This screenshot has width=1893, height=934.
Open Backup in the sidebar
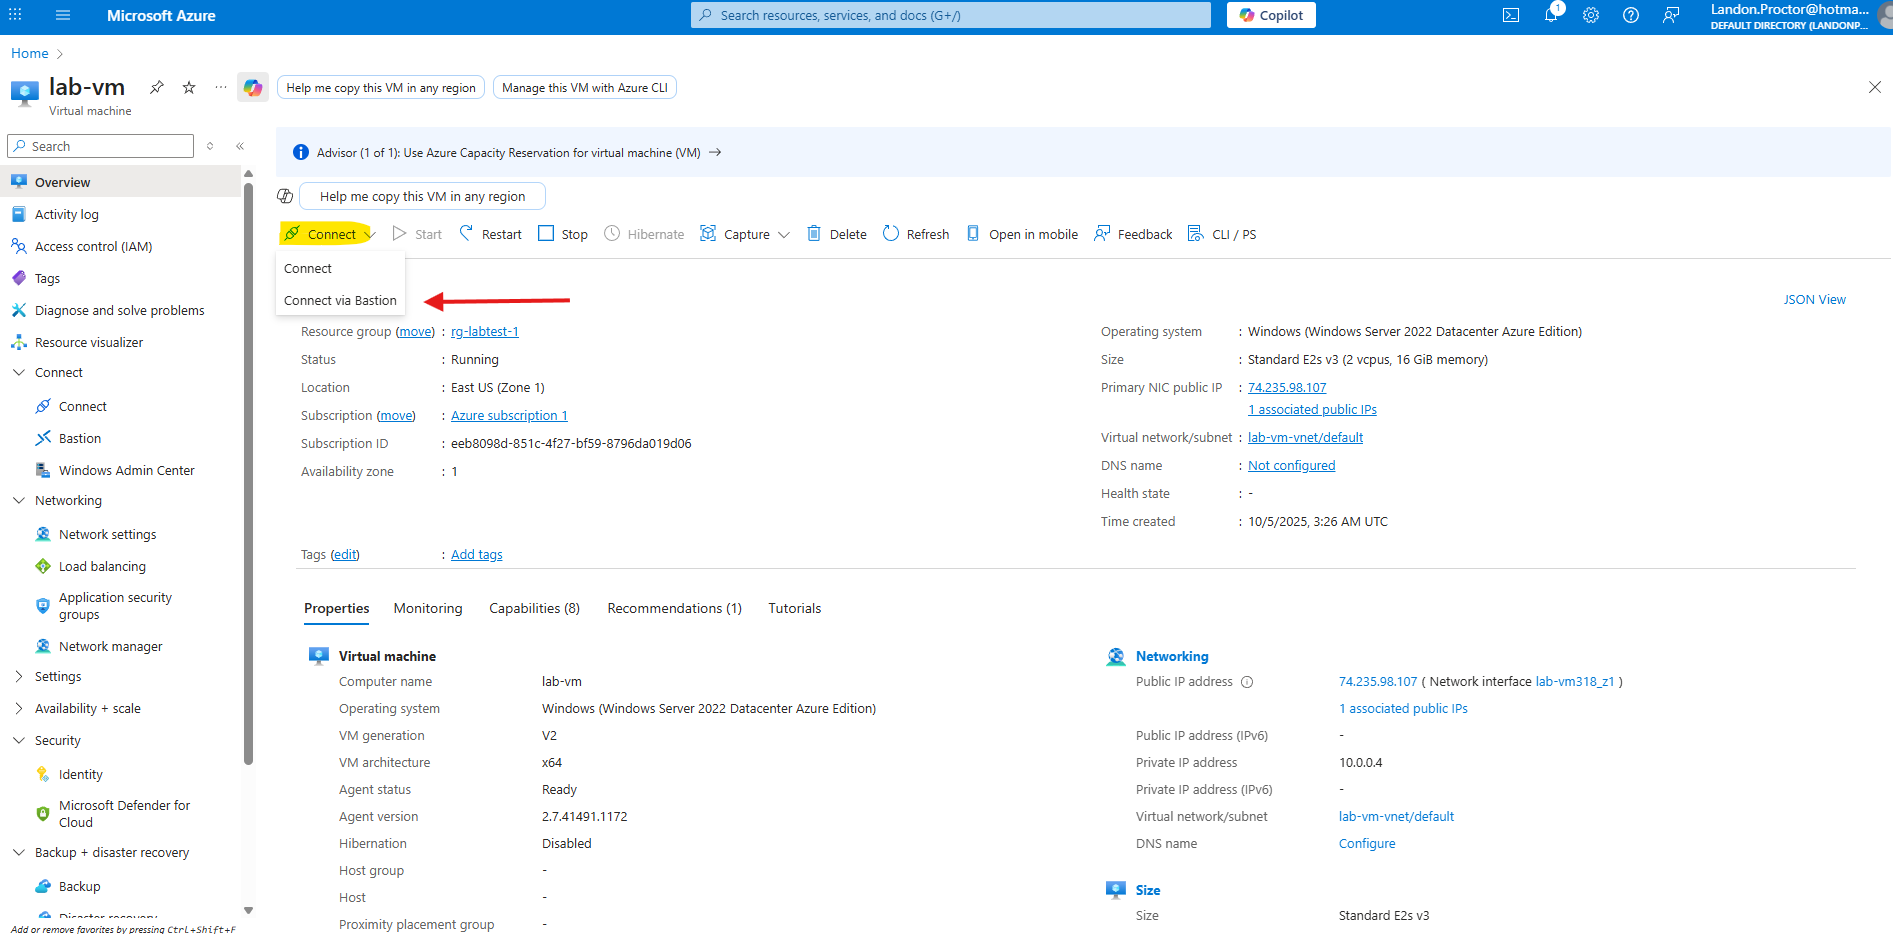coord(80,886)
